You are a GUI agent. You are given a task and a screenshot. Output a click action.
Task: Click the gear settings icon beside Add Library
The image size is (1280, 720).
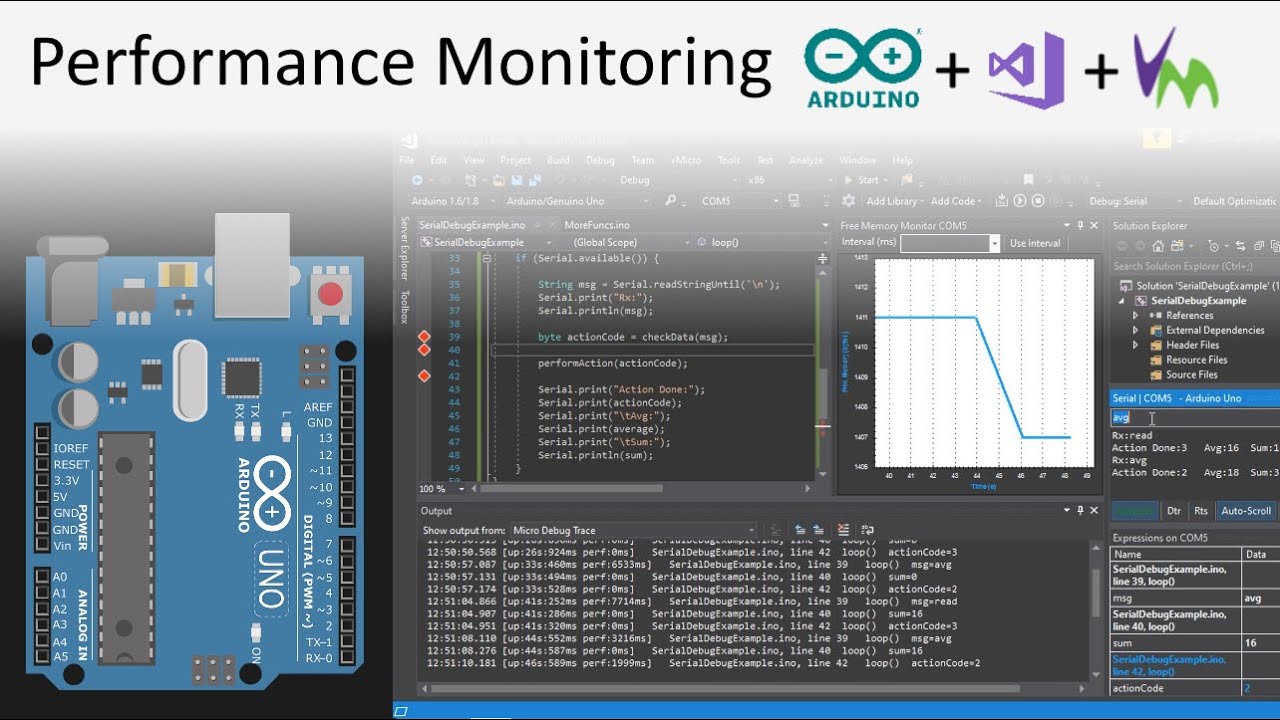point(849,201)
